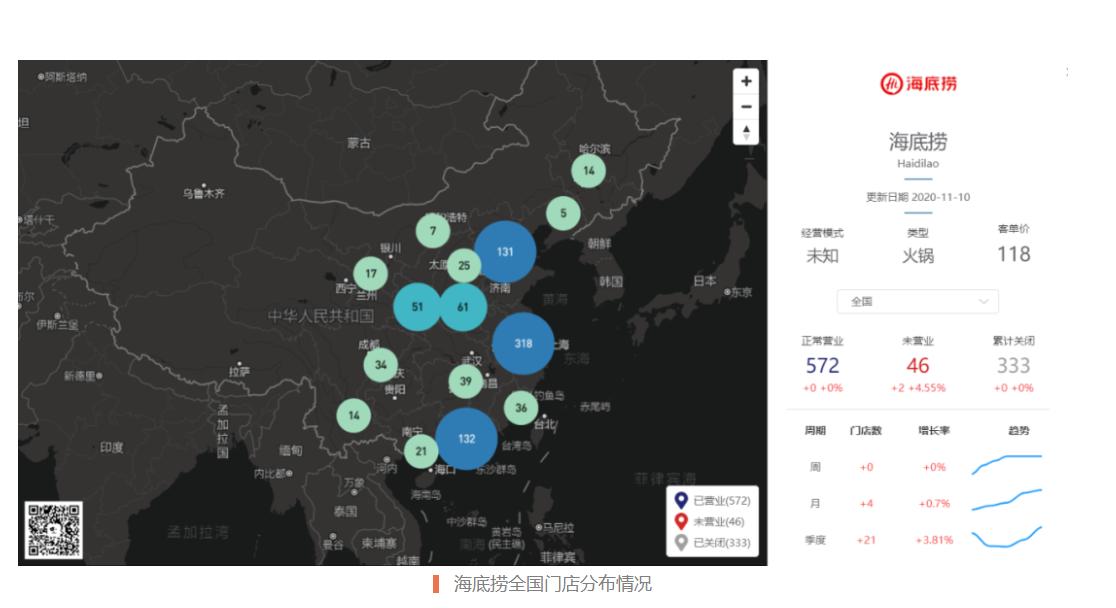Zoom out of the map with the minus button
This screenshot has height=608, width=1116.
point(746,106)
